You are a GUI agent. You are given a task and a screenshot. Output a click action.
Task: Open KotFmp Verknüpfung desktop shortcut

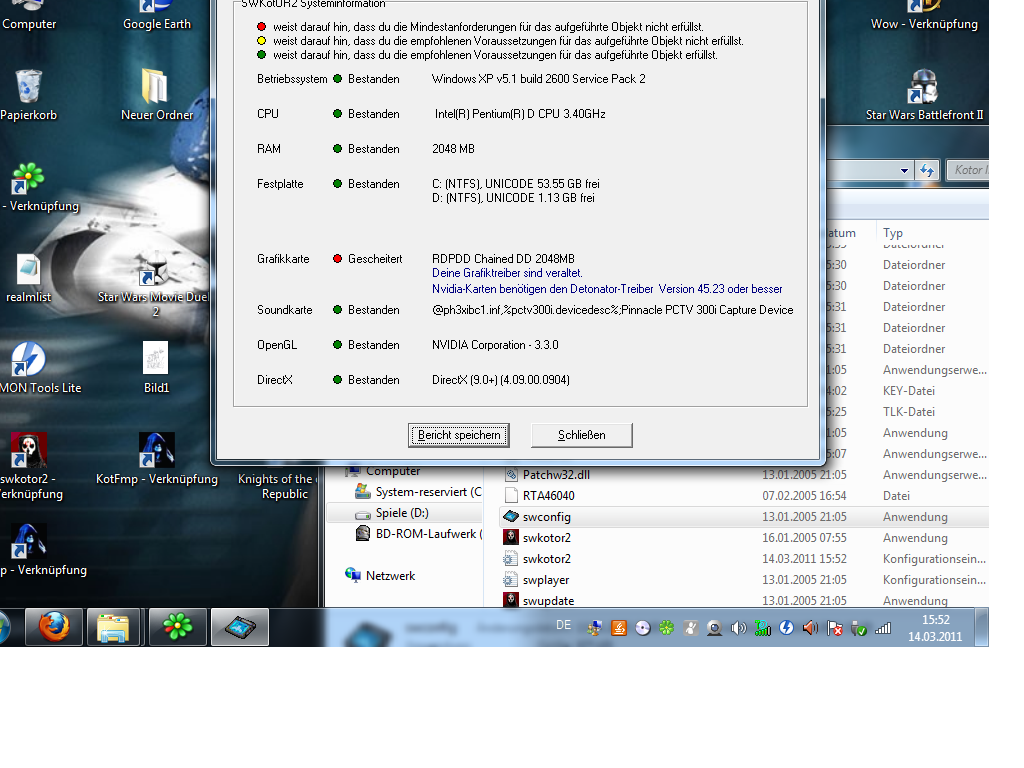coord(157,459)
